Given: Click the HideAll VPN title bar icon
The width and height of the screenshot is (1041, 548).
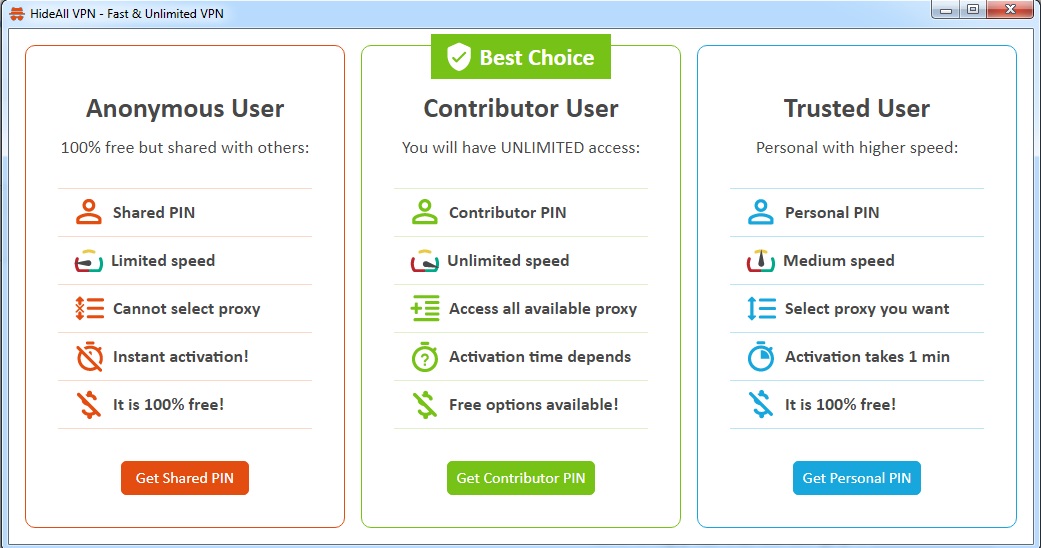Looking at the screenshot, I should tap(17, 13).
